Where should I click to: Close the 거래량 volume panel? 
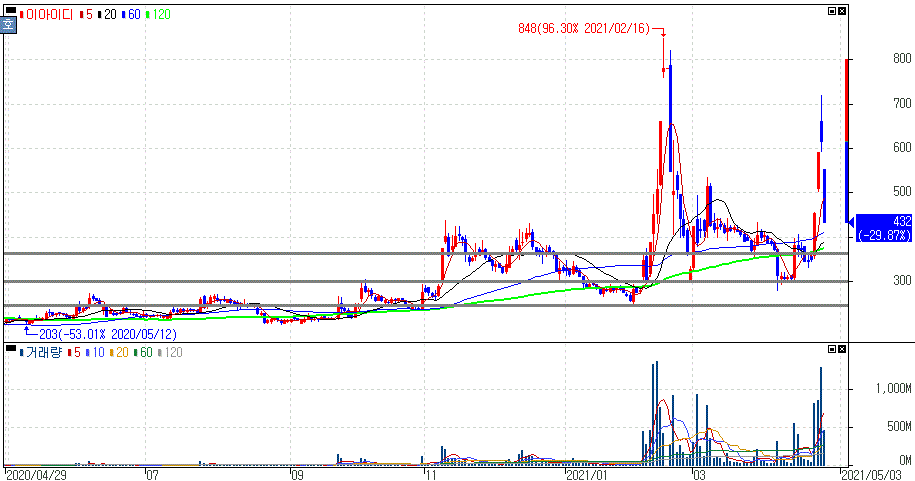click(x=841, y=349)
